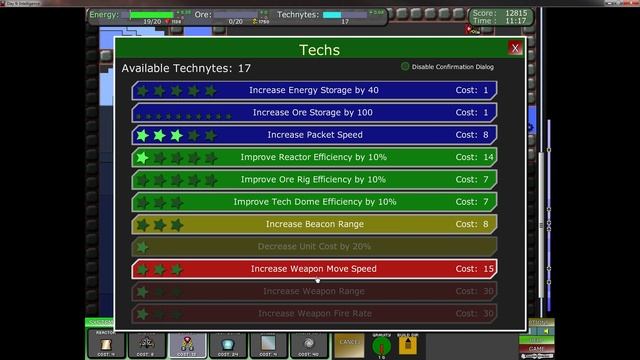Click the Techs dialog title
640x360 pixels.
(x=319, y=50)
